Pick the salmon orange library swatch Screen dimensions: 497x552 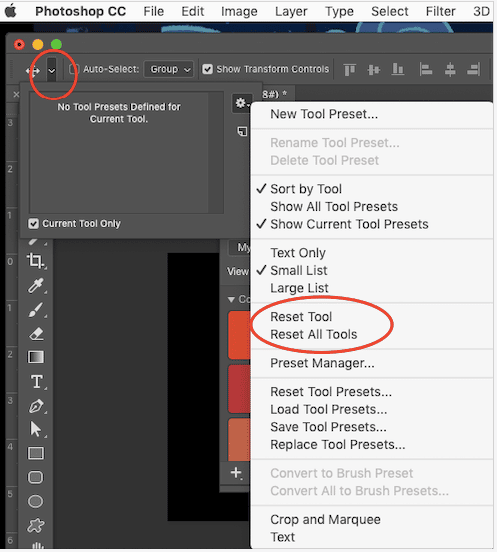coord(239,439)
